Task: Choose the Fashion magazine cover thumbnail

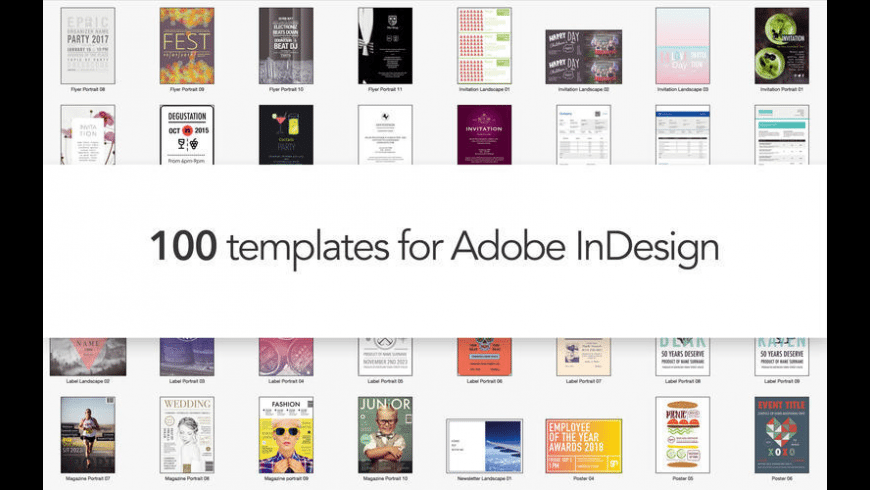Action: tap(286, 435)
